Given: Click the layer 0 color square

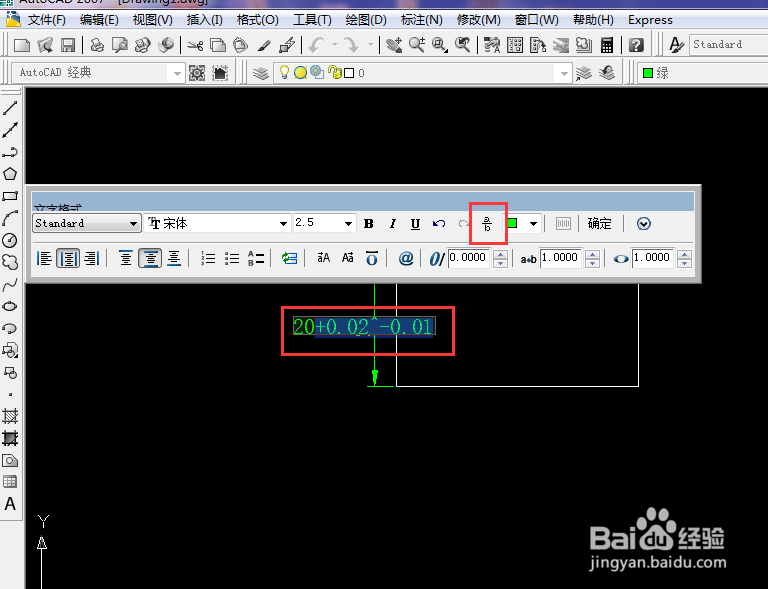Looking at the screenshot, I should [x=349, y=73].
